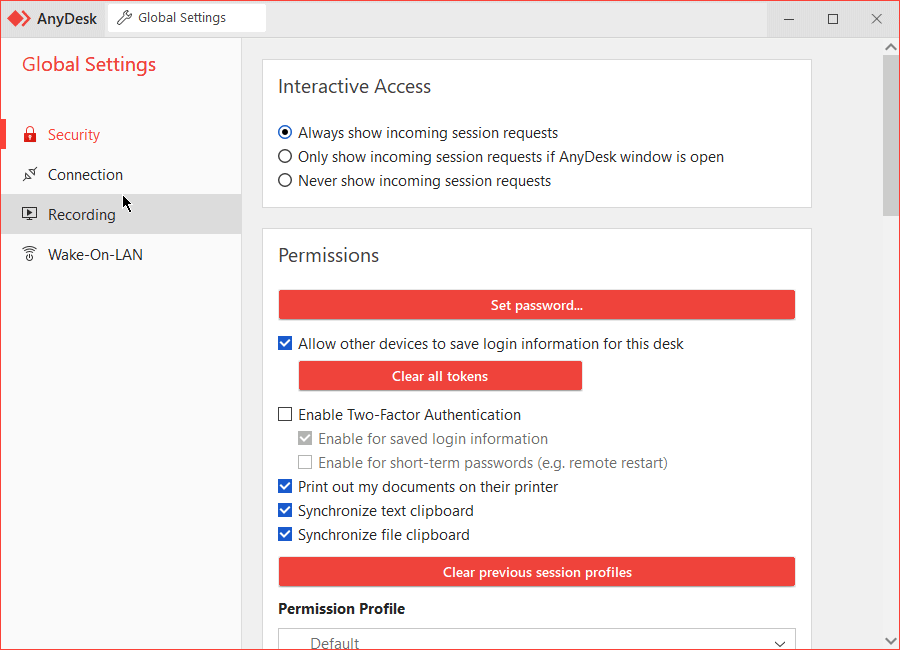
Task: Go to Recording settings
Action: click(121, 214)
